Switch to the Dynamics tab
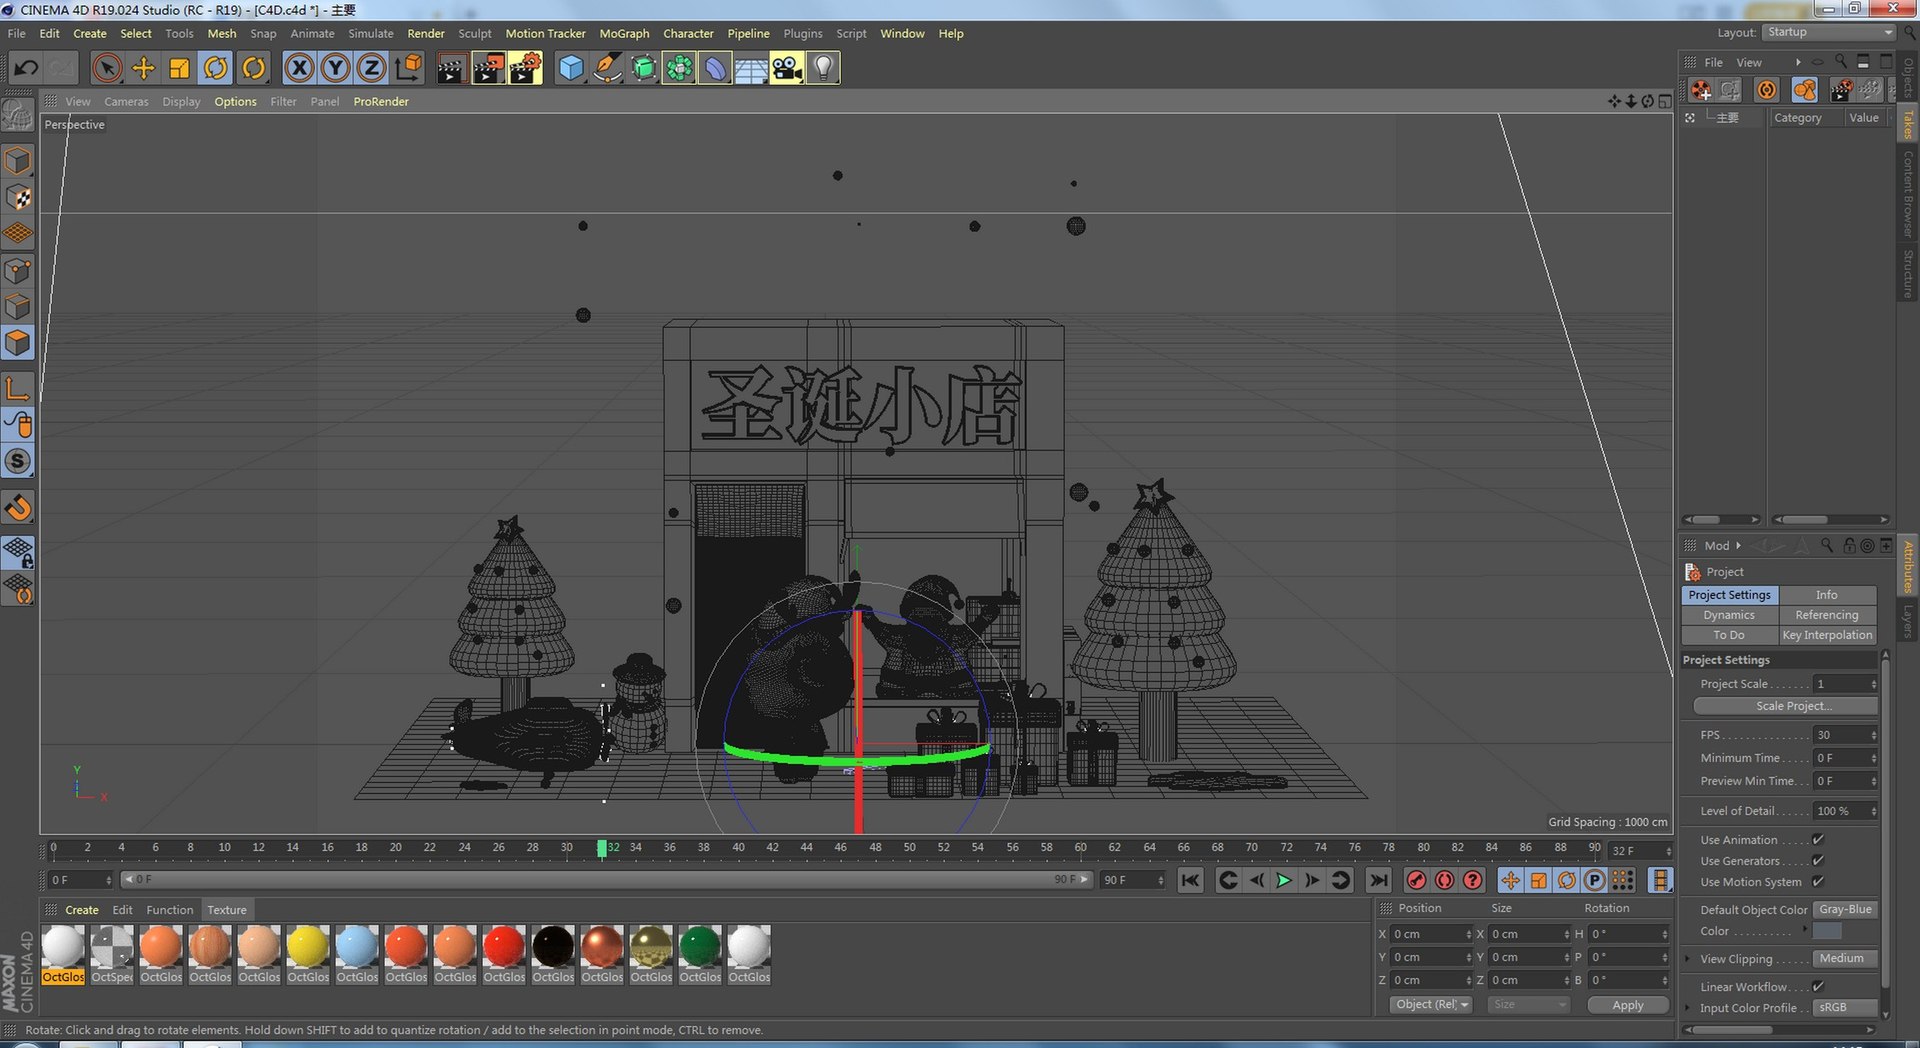The width and height of the screenshot is (1920, 1048). pyautogui.click(x=1729, y=615)
